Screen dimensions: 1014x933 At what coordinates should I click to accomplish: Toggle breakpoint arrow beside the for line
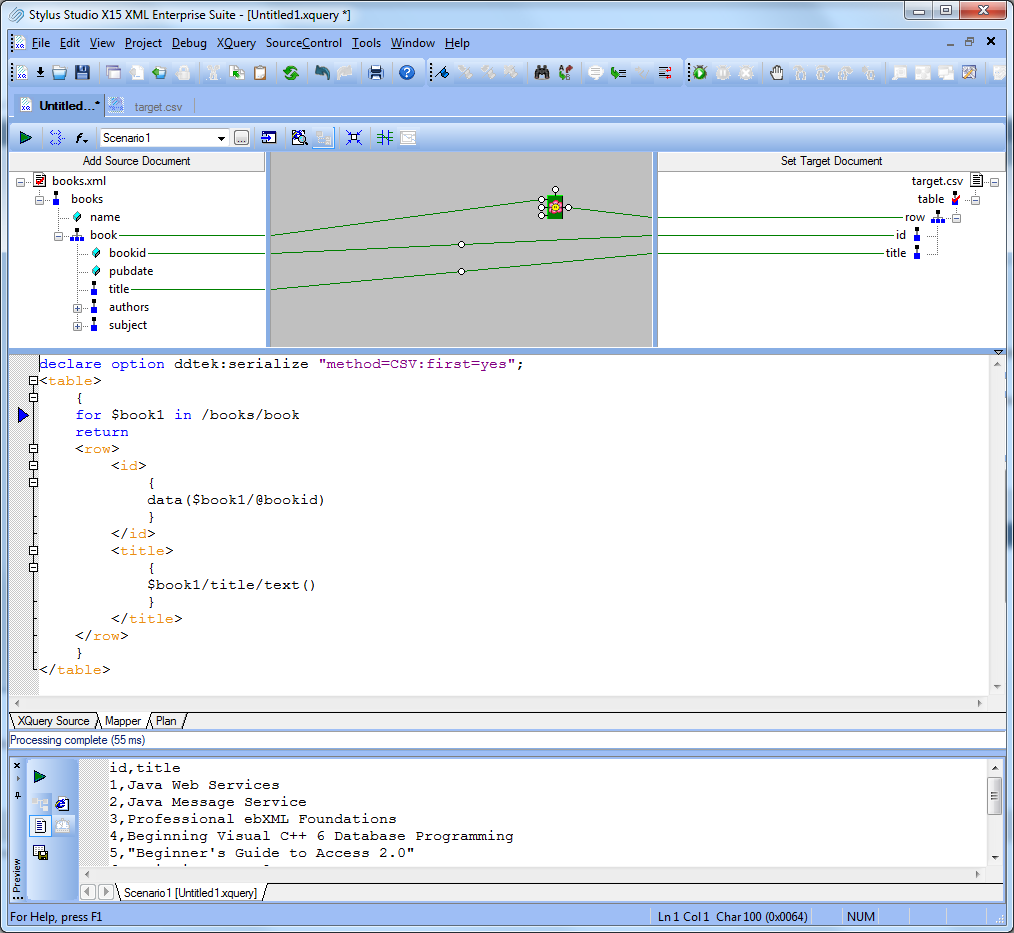24,415
